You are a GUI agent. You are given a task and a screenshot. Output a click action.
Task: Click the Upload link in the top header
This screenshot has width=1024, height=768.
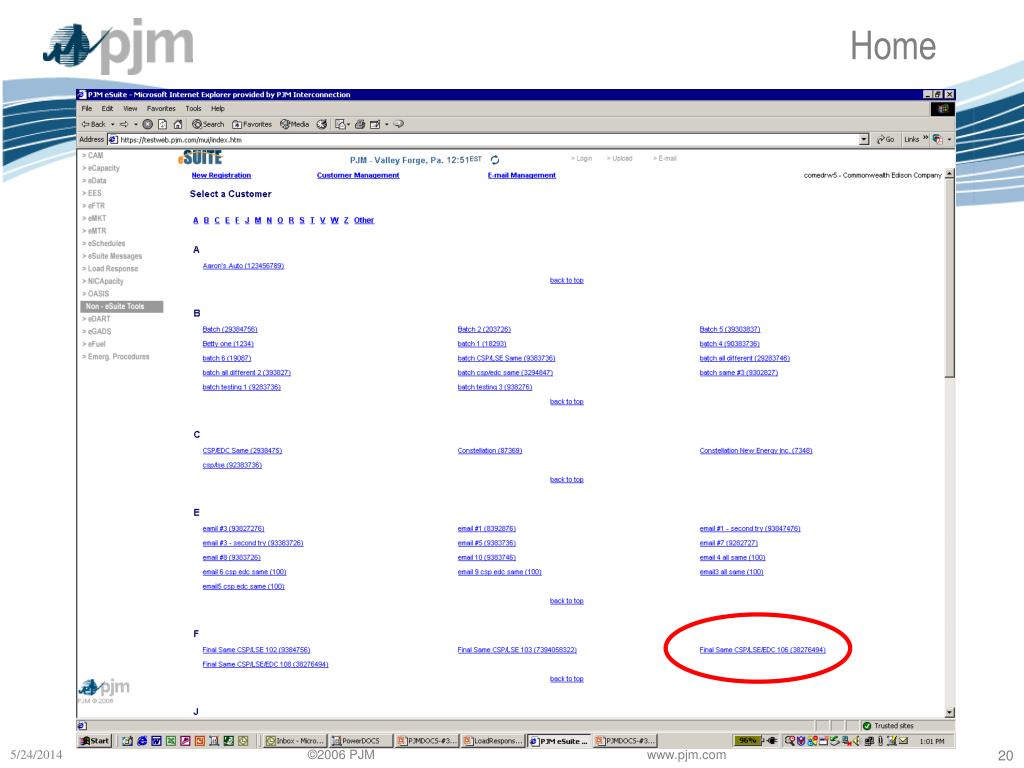point(620,158)
